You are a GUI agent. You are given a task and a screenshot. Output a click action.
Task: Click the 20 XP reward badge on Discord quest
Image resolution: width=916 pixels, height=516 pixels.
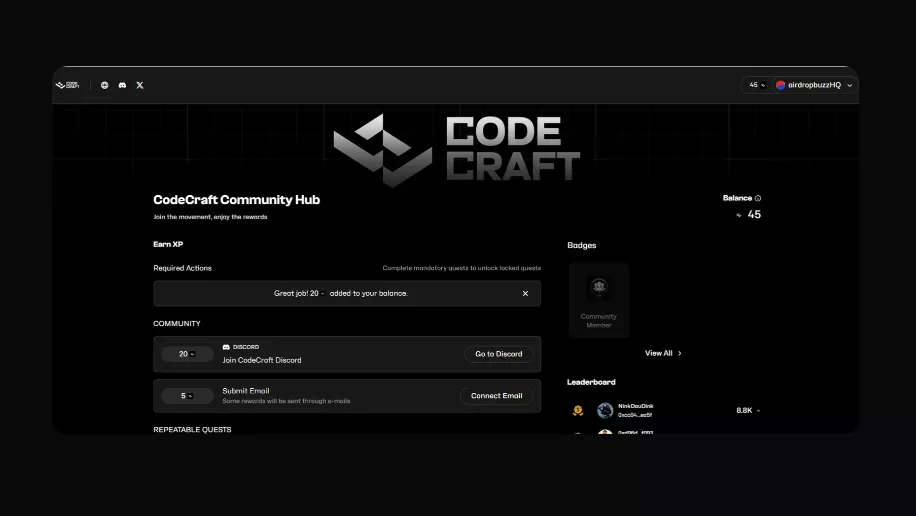(187, 354)
